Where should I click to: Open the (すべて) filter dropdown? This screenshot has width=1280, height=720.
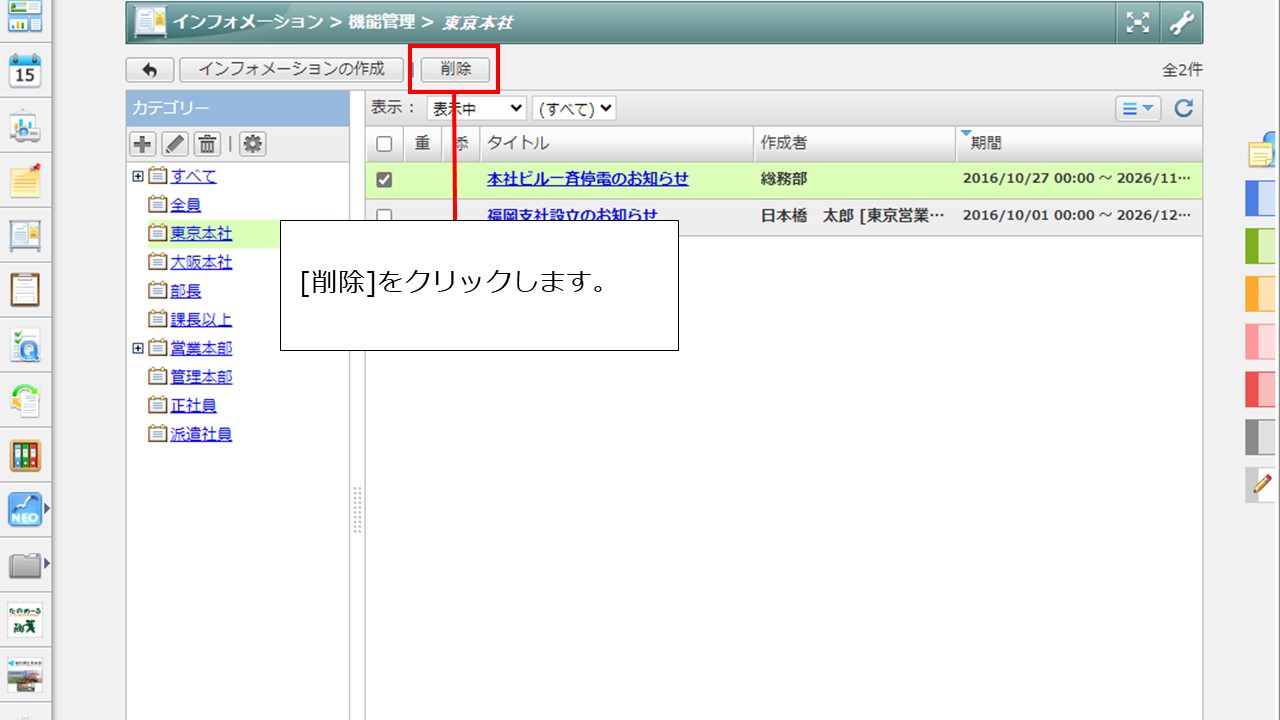pyautogui.click(x=574, y=108)
